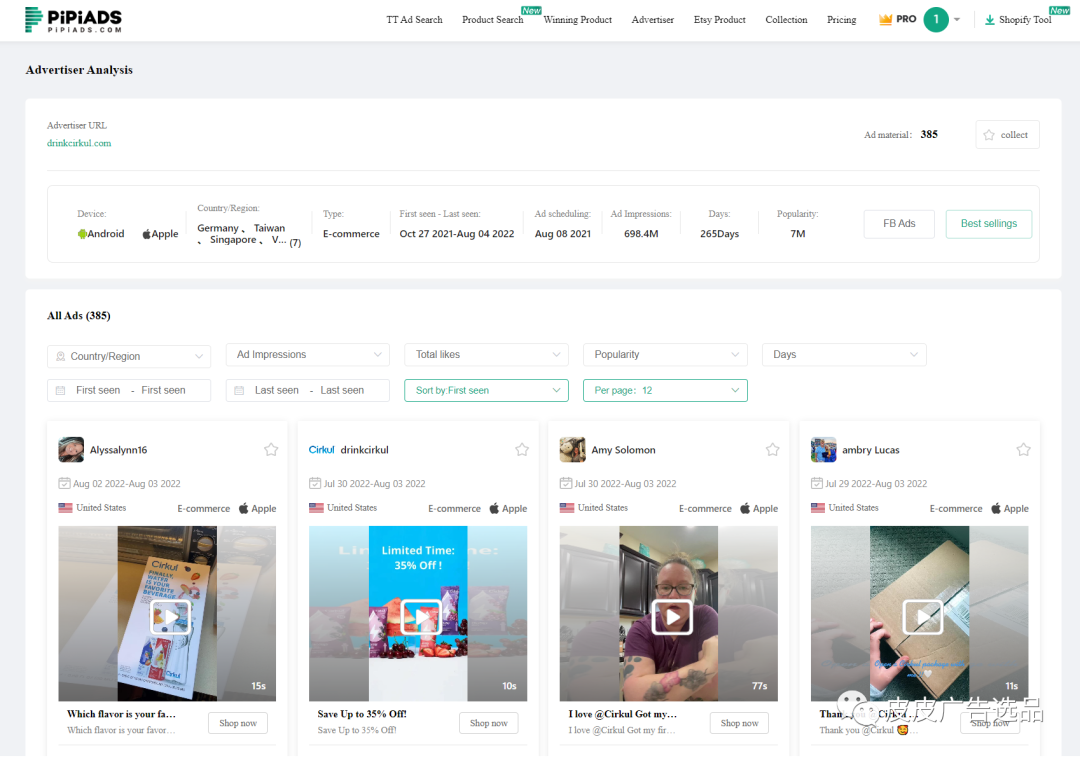The height and width of the screenshot is (758, 1080).
Task: Open drinkcirkul.com advertiser link
Action: click(79, 143)
